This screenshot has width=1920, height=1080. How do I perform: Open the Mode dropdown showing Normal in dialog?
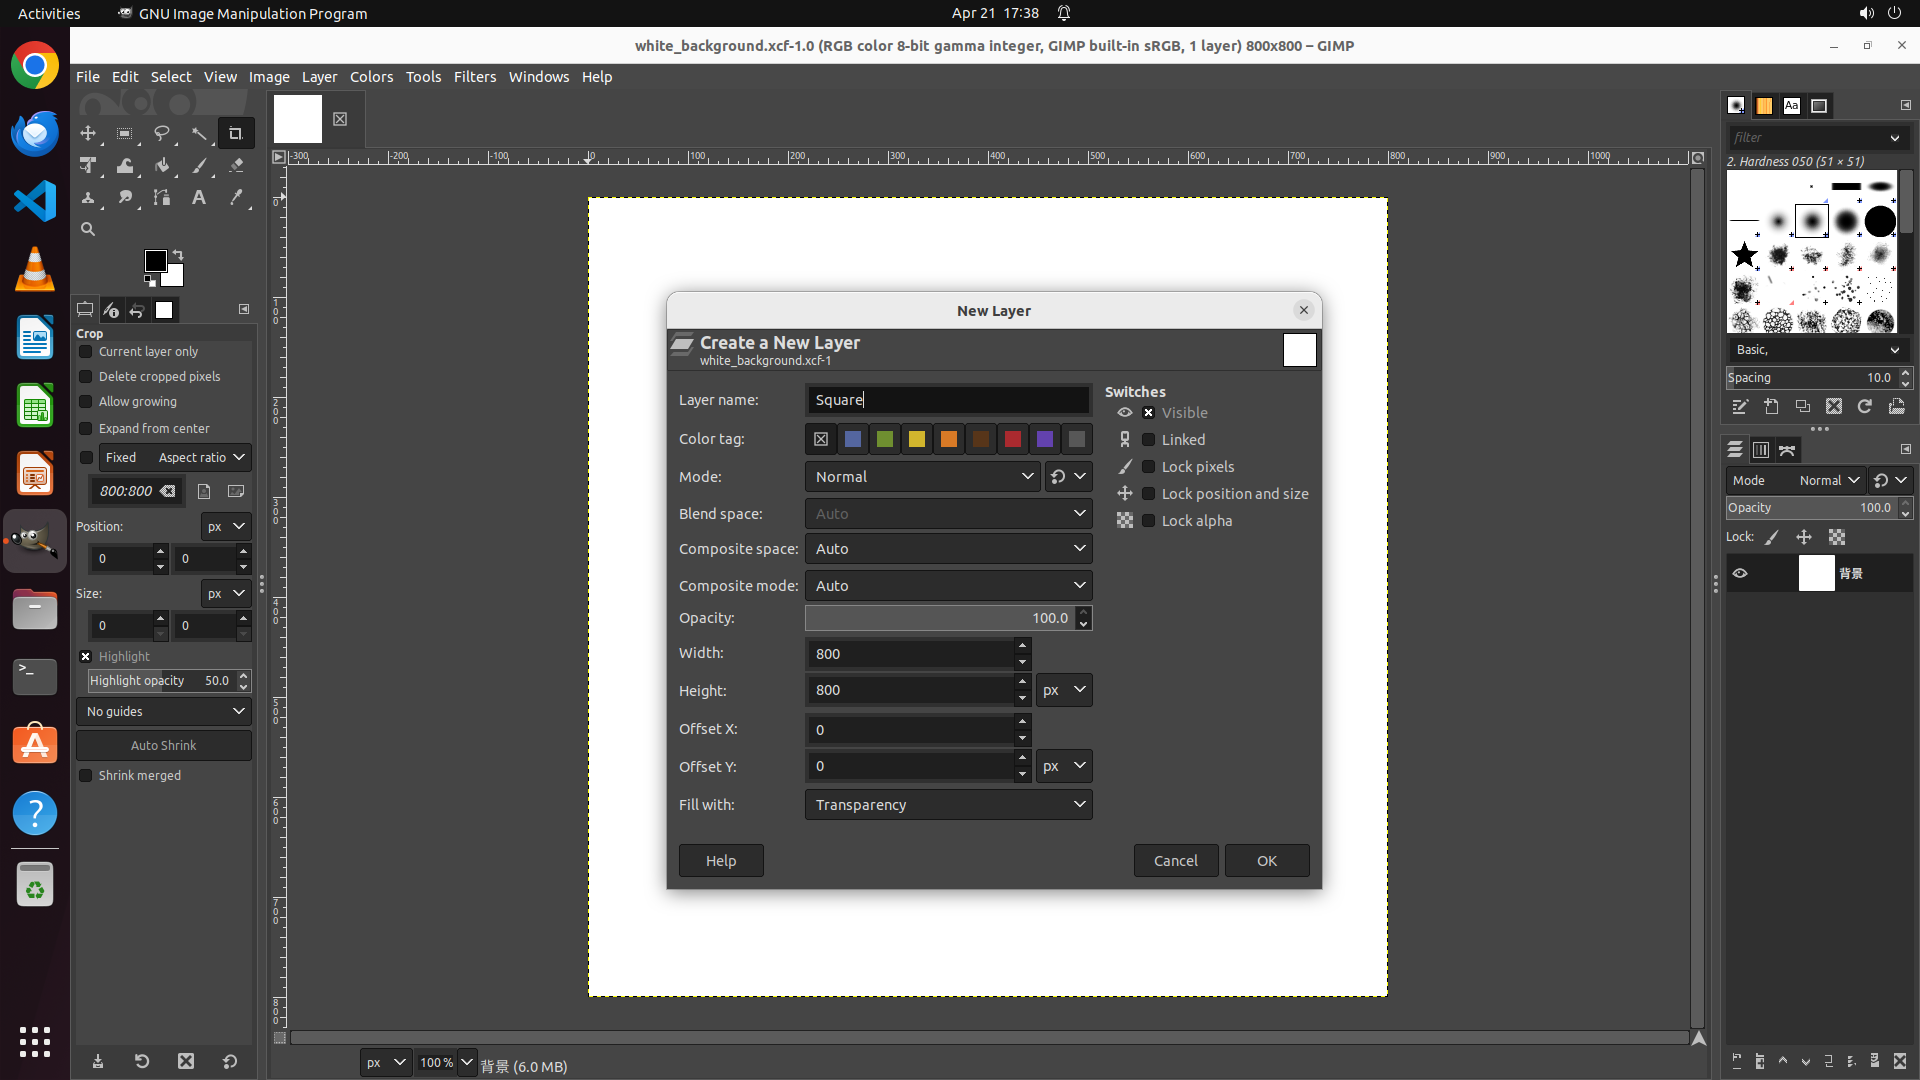(x=924, y=477)
